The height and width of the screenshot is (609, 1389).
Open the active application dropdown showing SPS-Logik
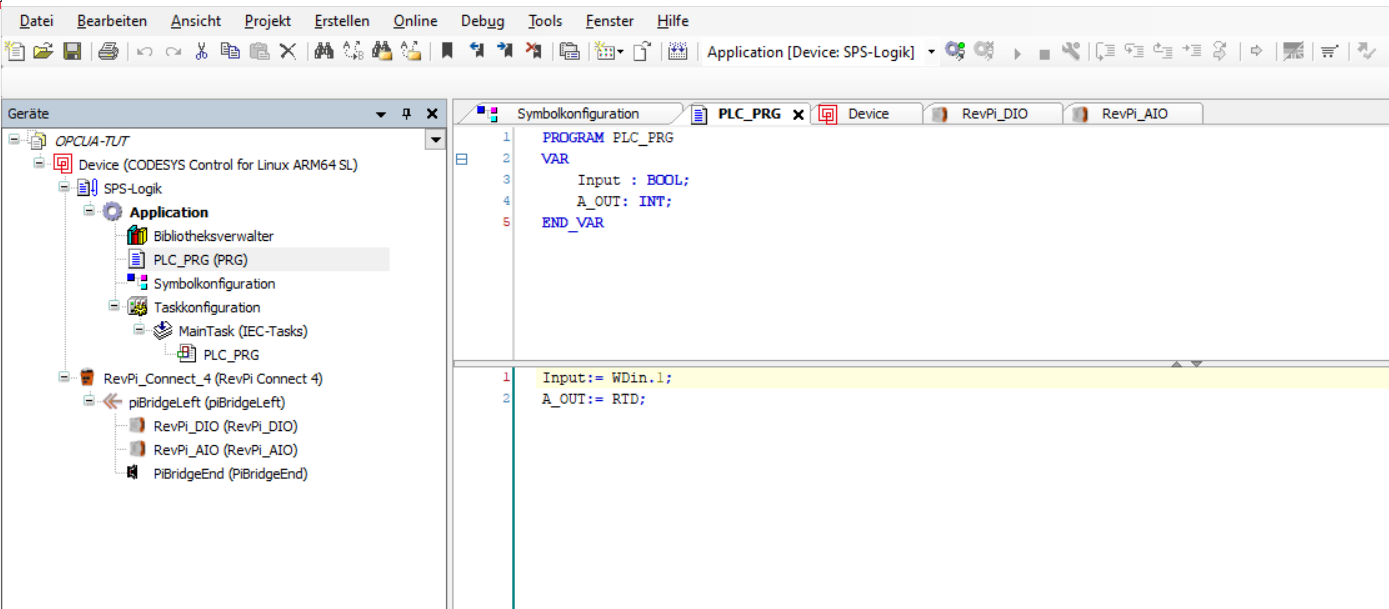click(x=931, y=51)
